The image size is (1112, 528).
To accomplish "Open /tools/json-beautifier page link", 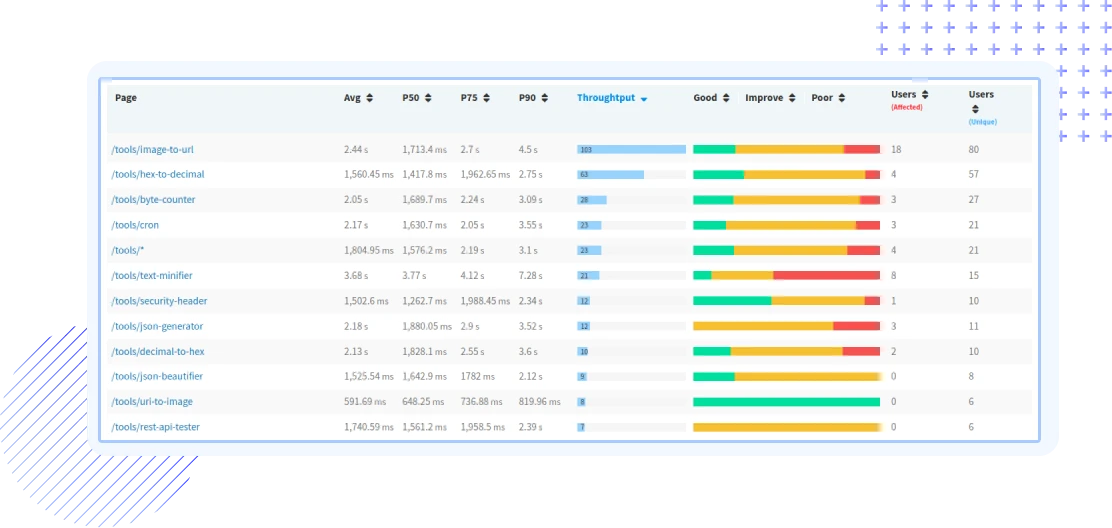I will (x=157, y=376).
